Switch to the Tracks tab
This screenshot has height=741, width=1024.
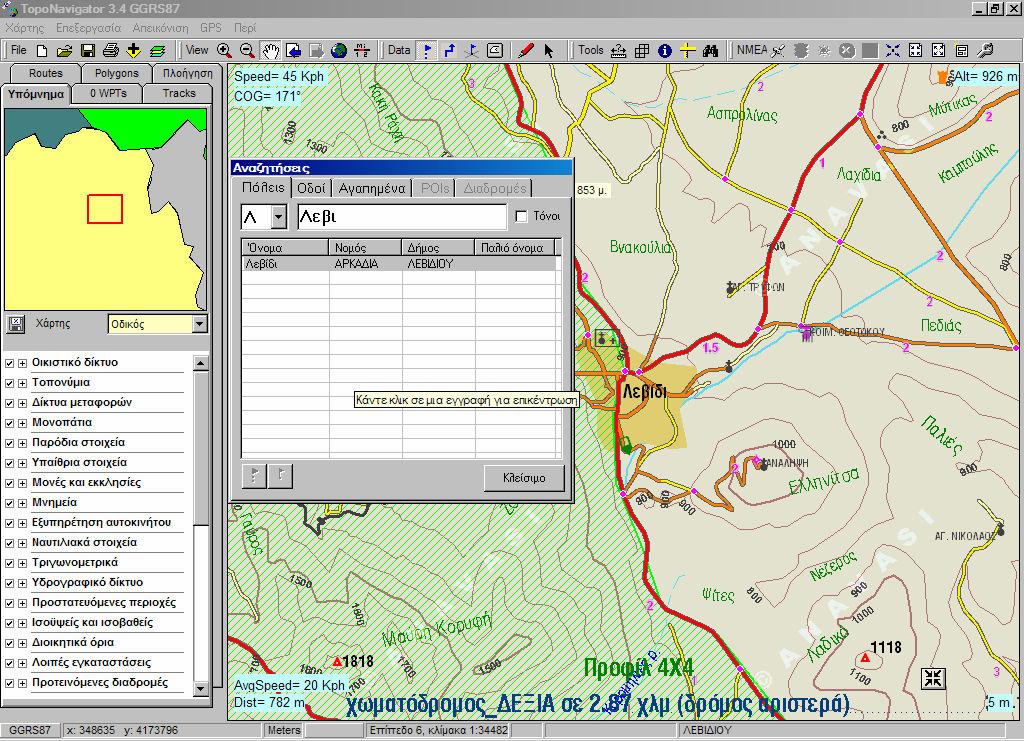pyautogui.click(x=179, y=93)
